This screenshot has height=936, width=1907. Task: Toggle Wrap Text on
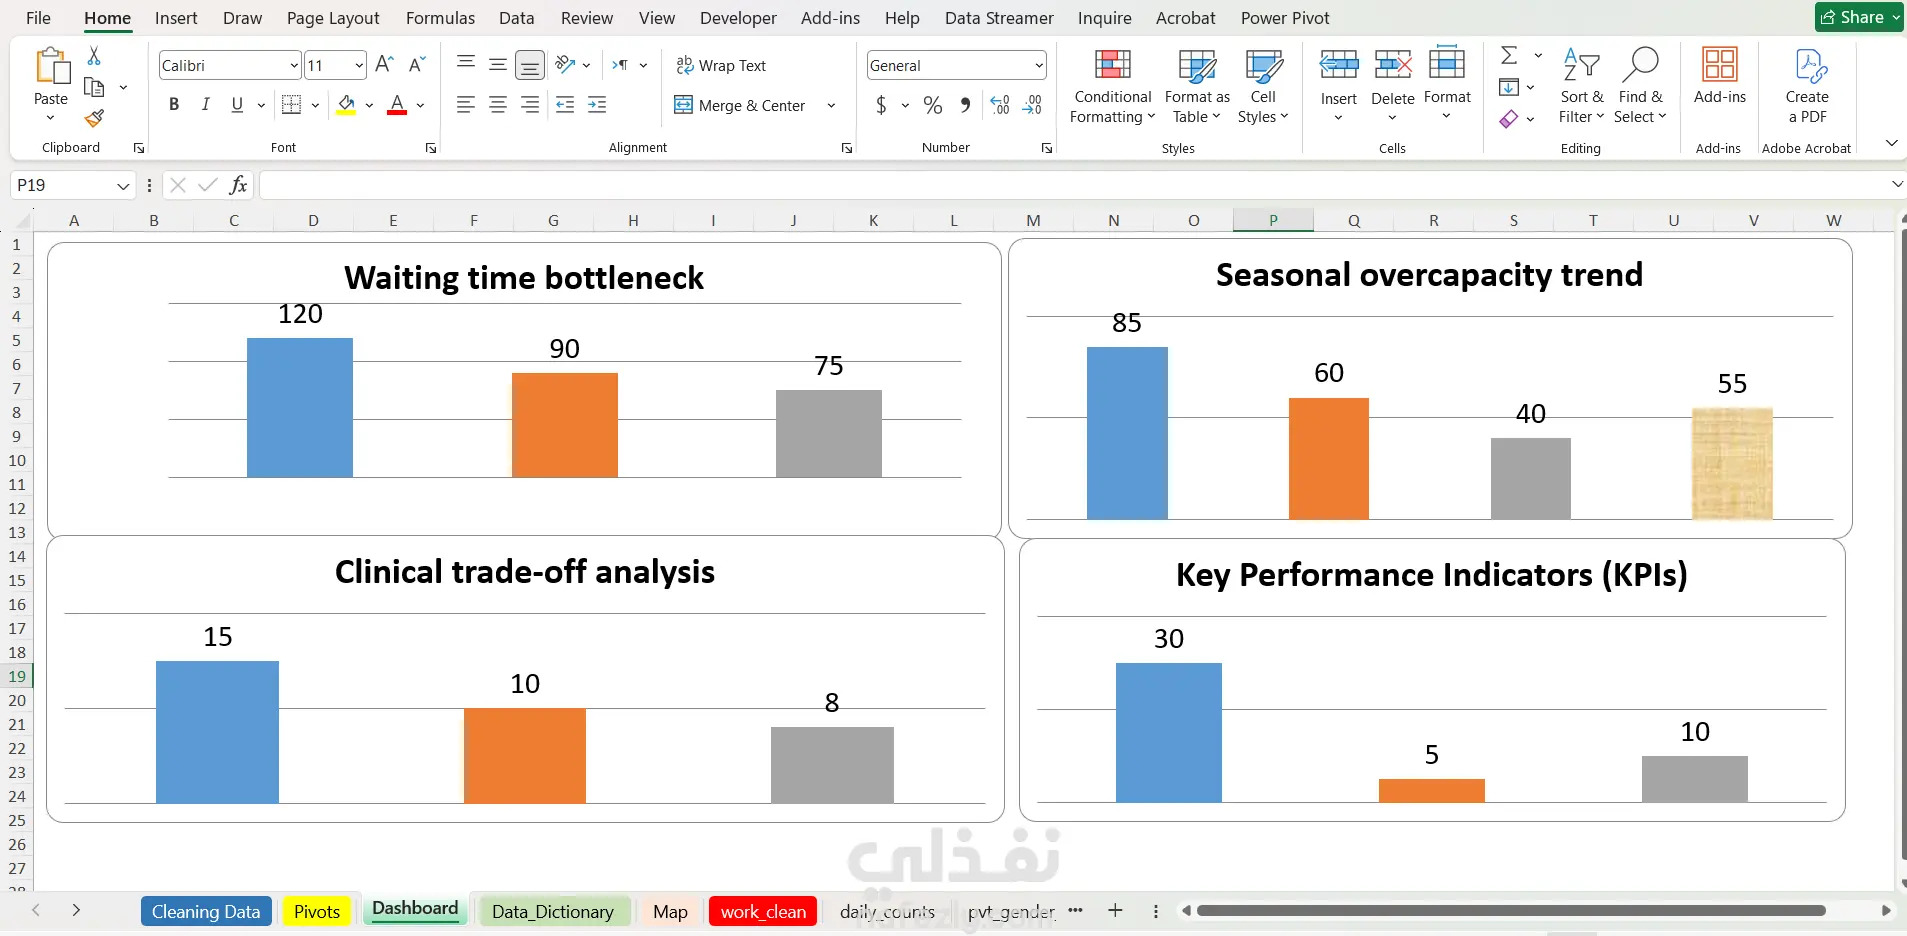[721, 65]
